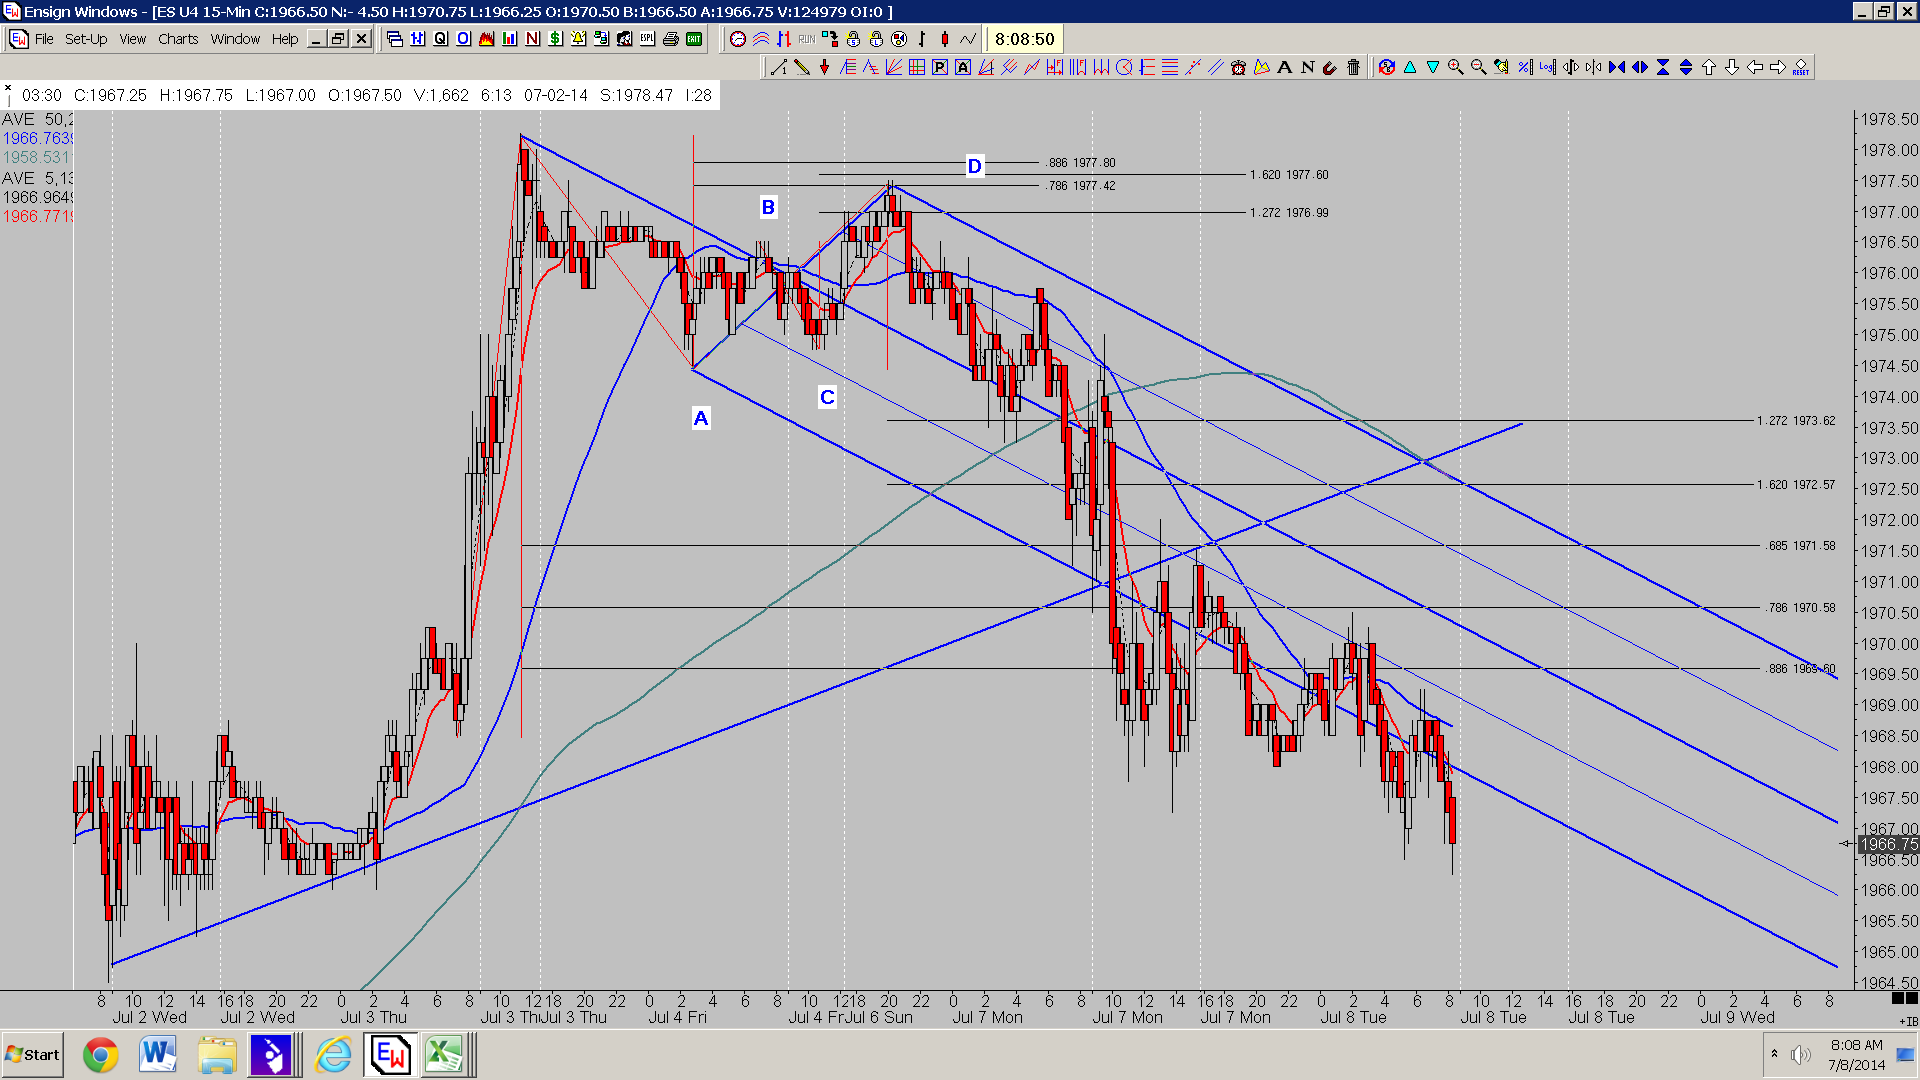Click the cyan down triangle icon
Screen dimensions: 1920x1080
pos(1432,67)
